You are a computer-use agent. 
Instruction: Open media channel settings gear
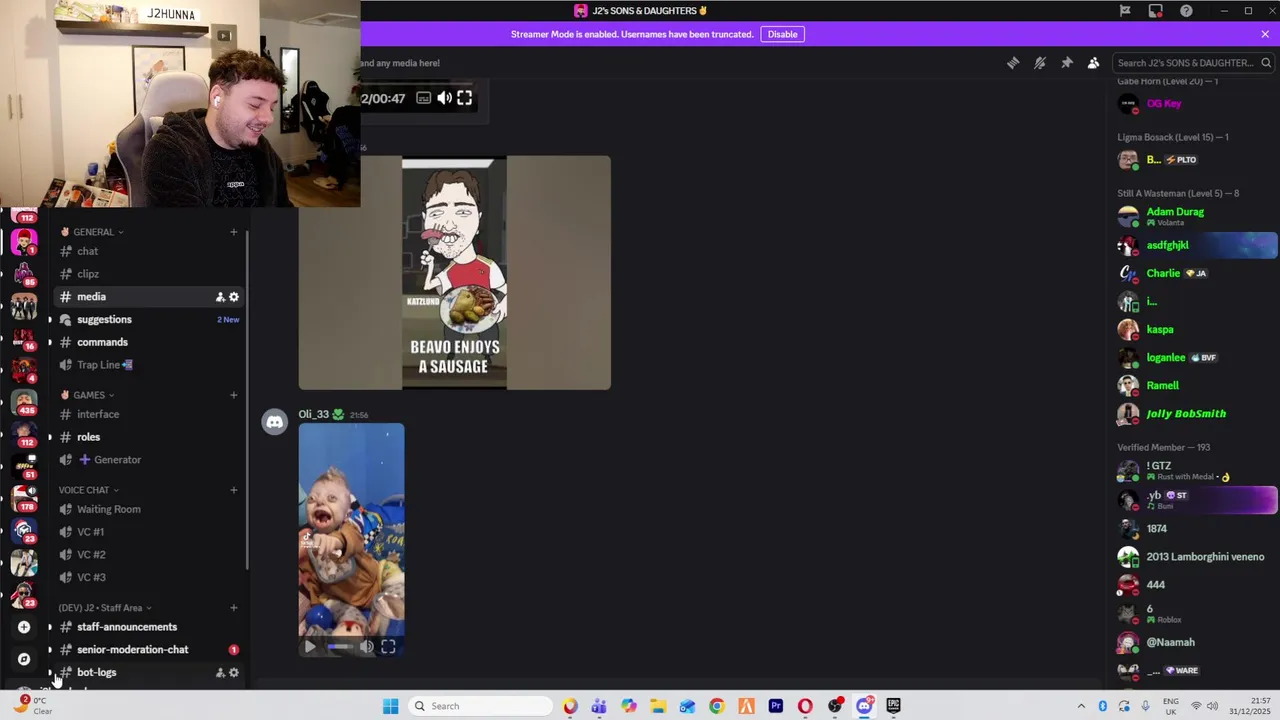point(234,297)
